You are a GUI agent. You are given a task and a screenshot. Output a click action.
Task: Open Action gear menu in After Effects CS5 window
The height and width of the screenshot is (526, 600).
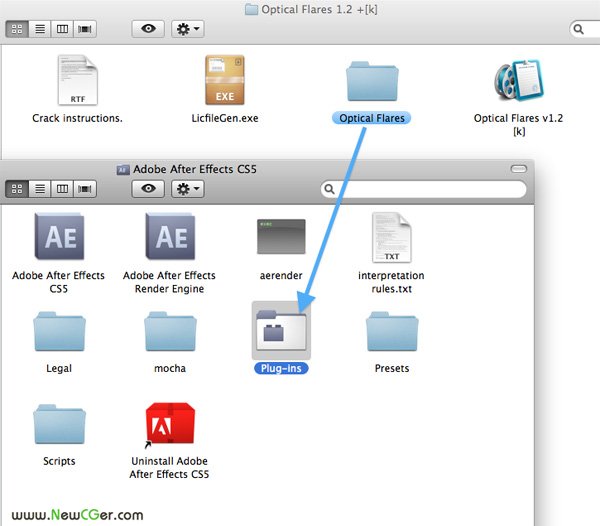pyautogui.click(x=188, y=189)
